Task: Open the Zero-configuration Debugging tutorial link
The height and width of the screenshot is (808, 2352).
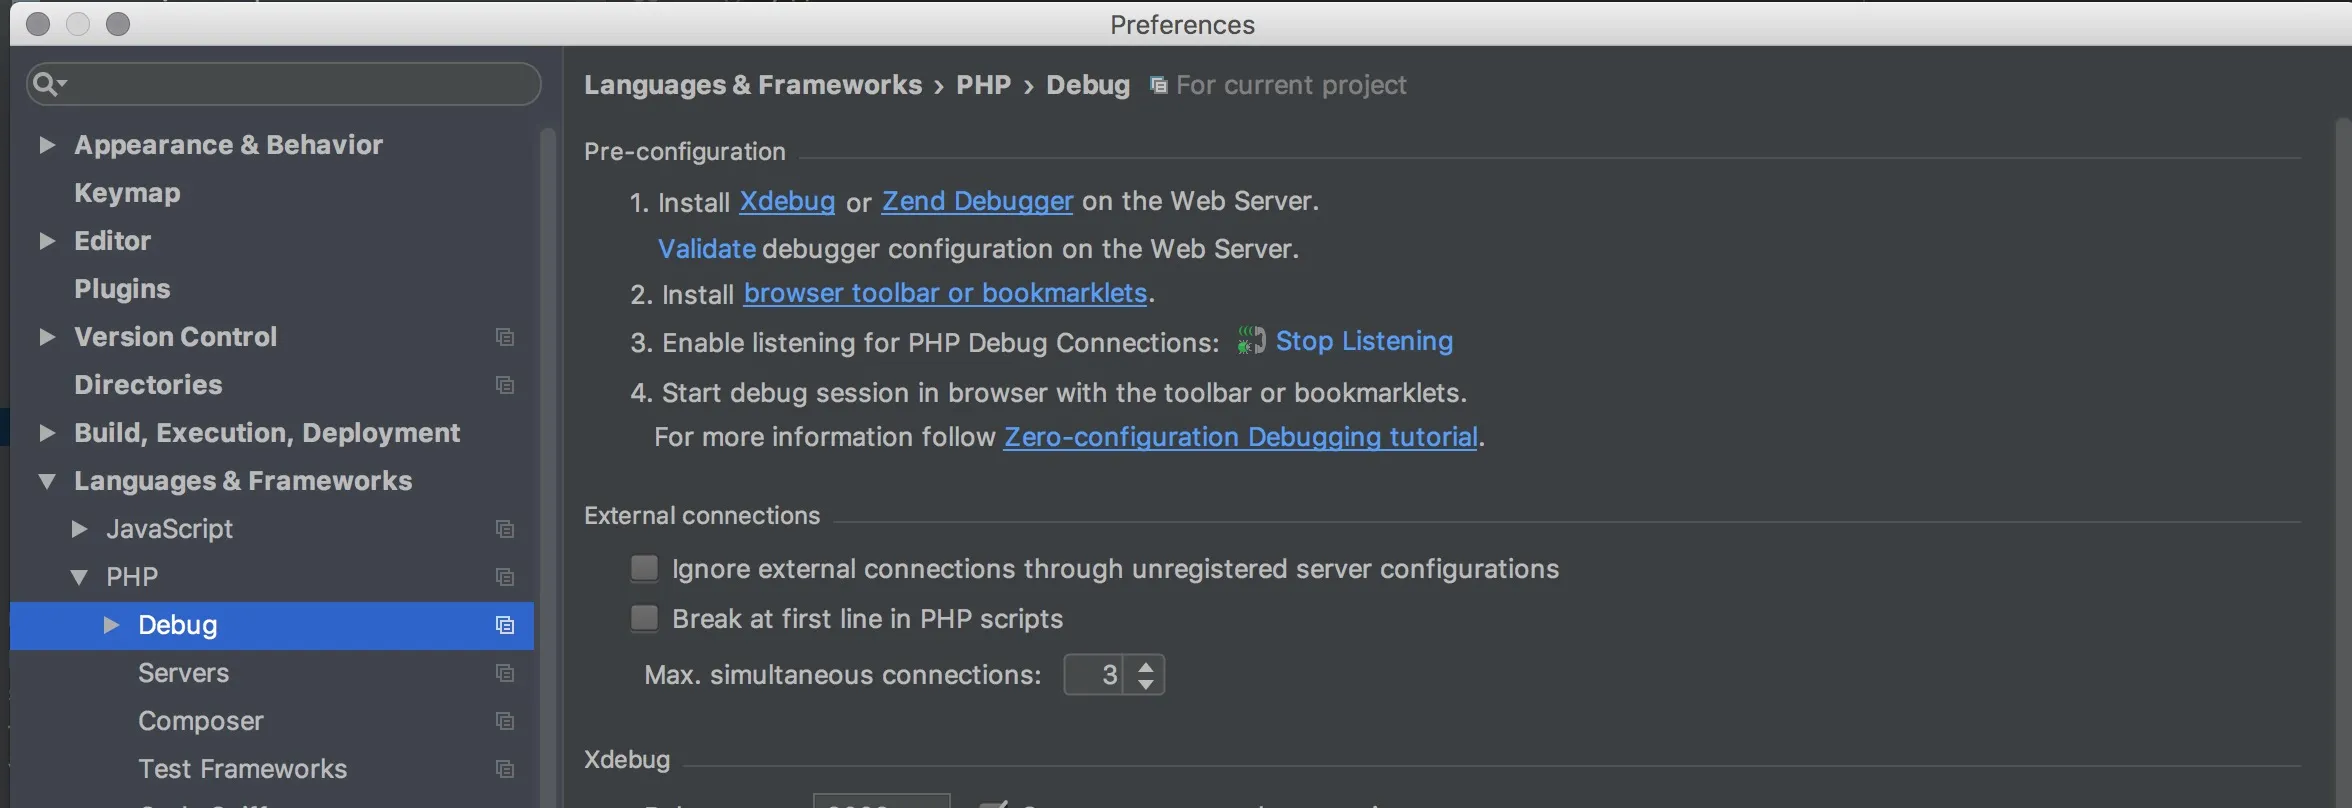Action: (x=1240, y=437)
